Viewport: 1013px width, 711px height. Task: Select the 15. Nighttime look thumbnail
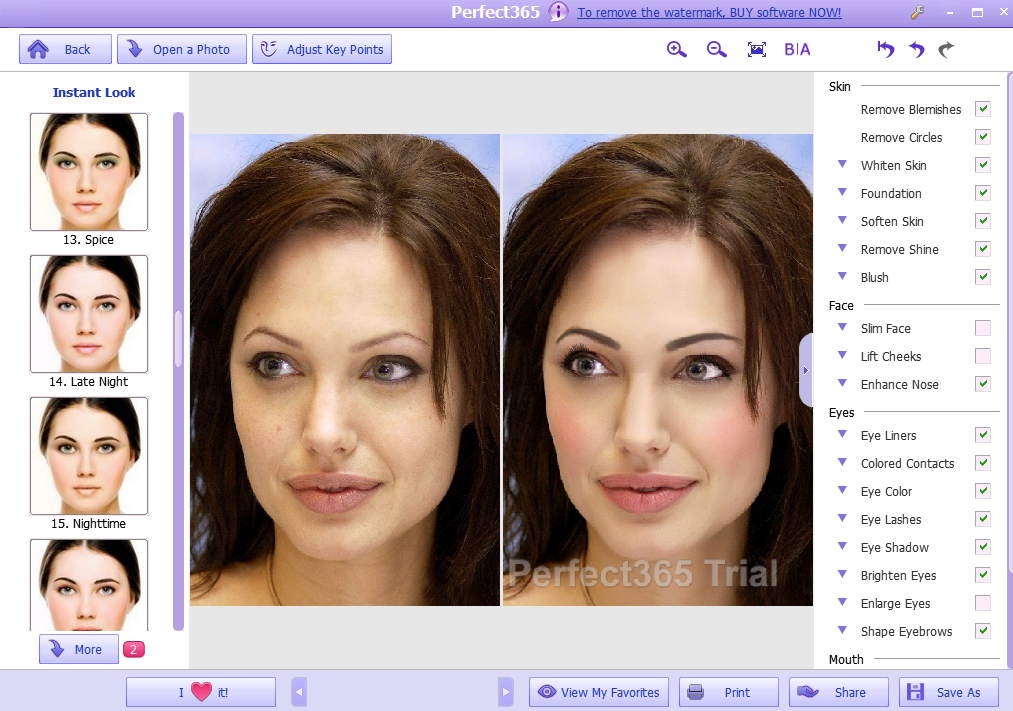point(89,456)
